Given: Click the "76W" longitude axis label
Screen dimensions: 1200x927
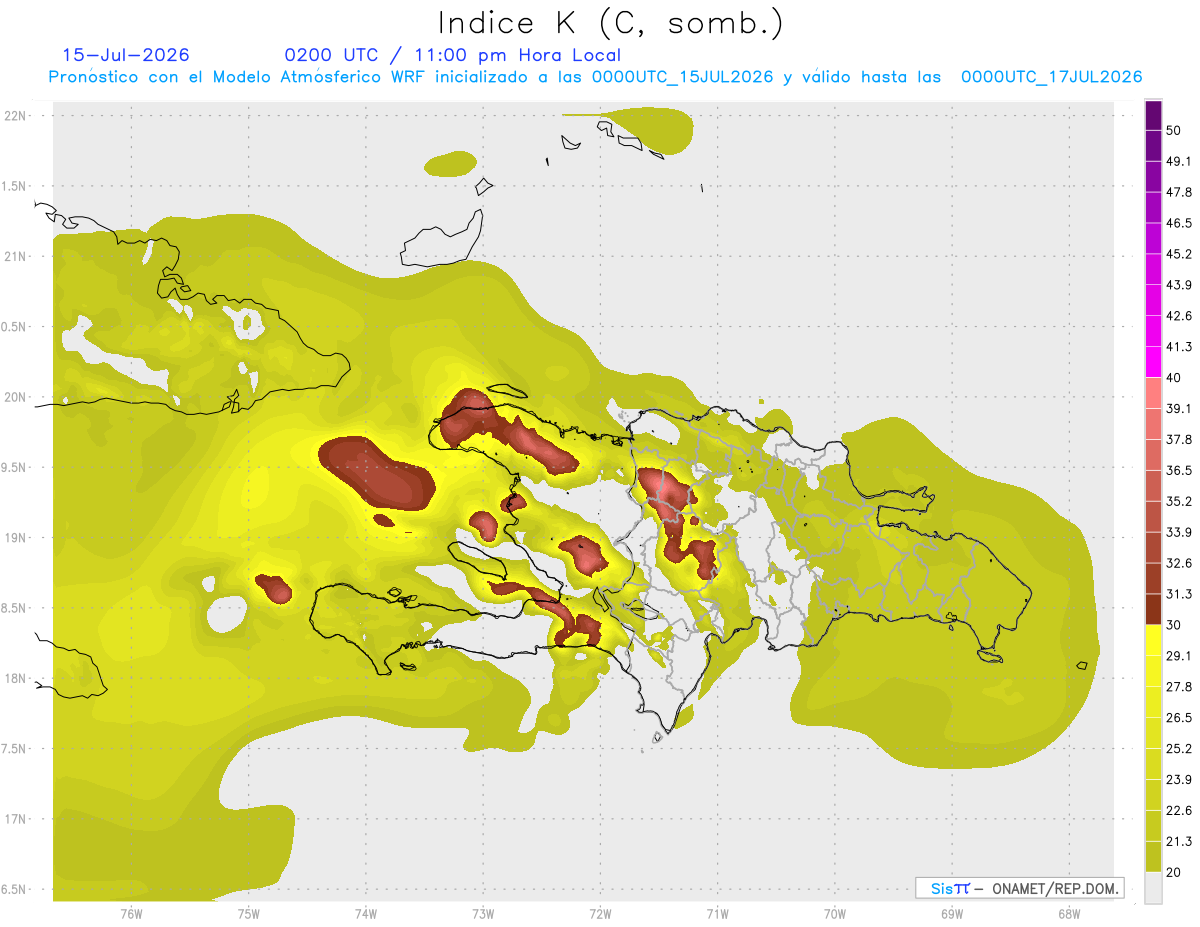Looking at the screenshot, I should [131, 913].
